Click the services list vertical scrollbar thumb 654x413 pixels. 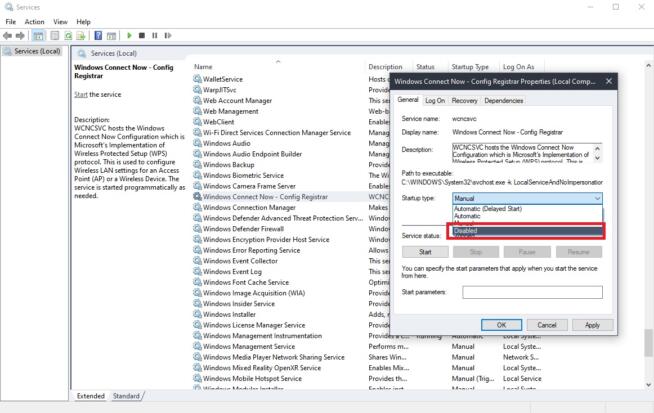(648, 343)
